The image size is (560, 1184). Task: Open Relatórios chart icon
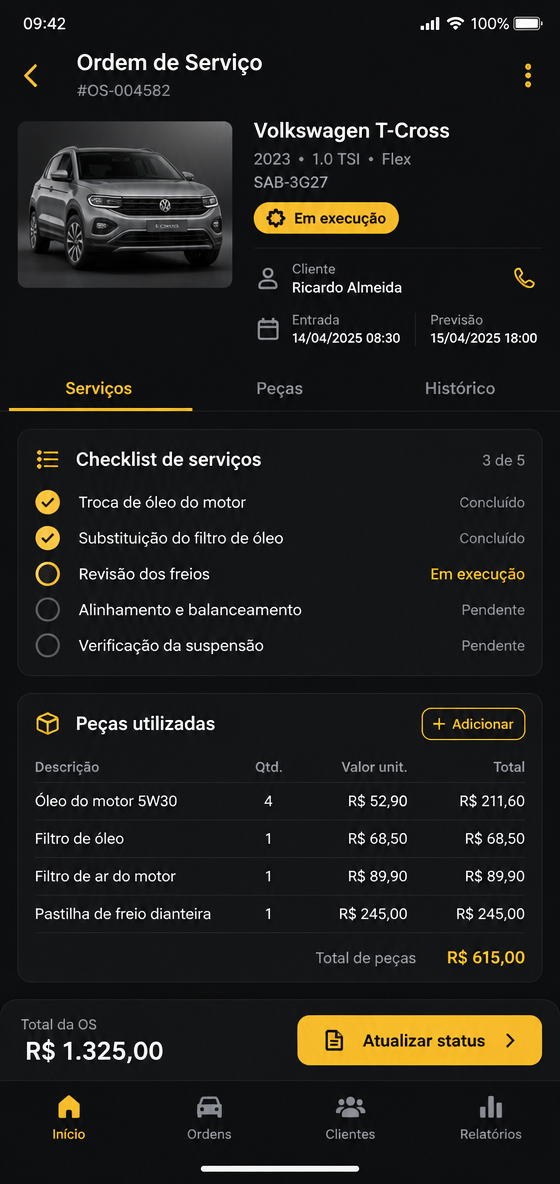tap(491, 1107)
